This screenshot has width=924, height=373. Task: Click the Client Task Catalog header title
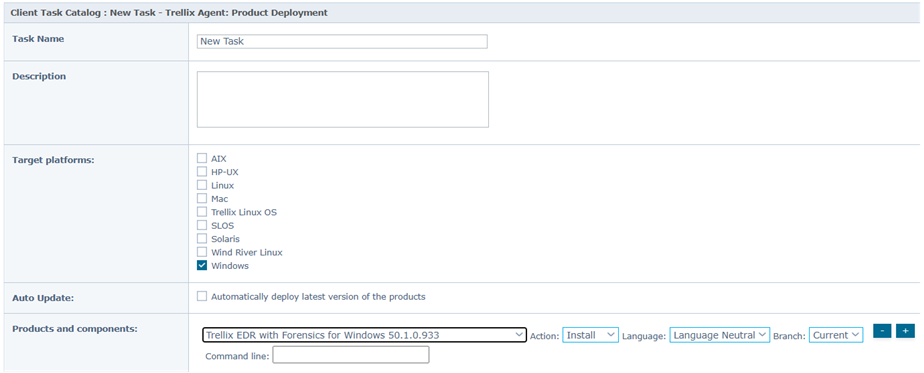pos(169,12)
